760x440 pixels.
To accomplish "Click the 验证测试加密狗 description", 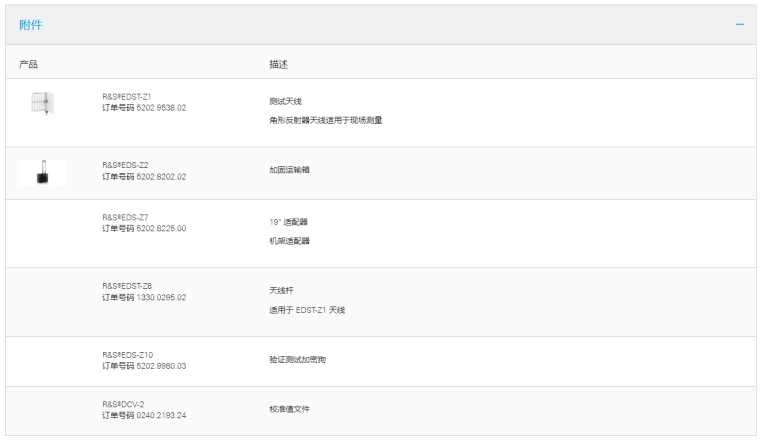I will [292, 359].
